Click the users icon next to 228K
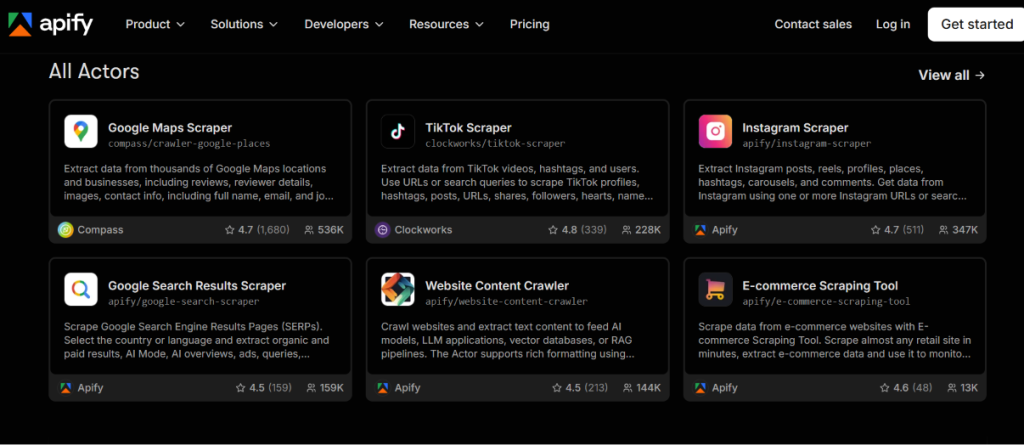This screenshot has height=445, width=1024. (627, 230)
